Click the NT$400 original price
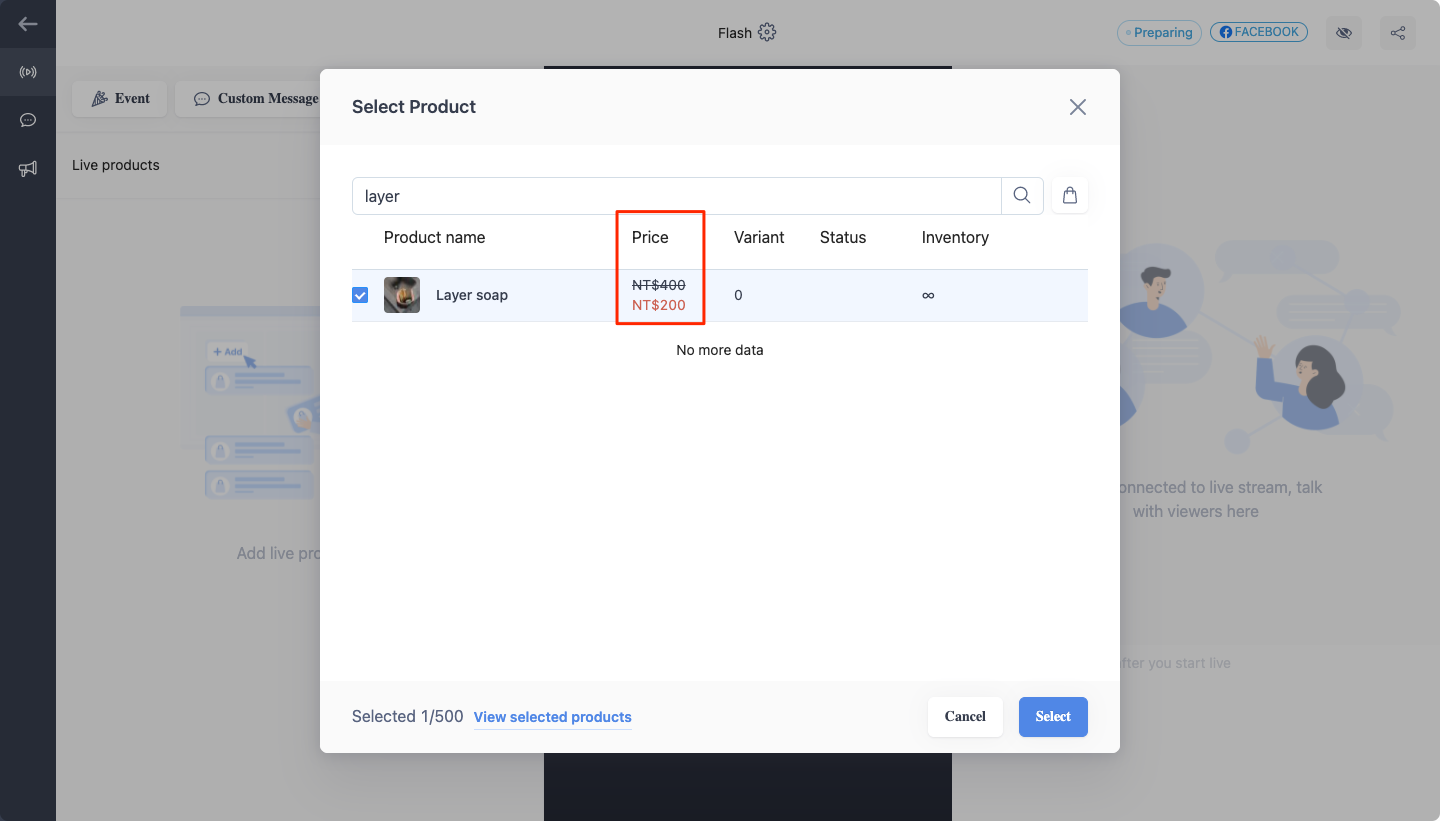Screen dimensions: 1440x821 click(x=659, y=285)
